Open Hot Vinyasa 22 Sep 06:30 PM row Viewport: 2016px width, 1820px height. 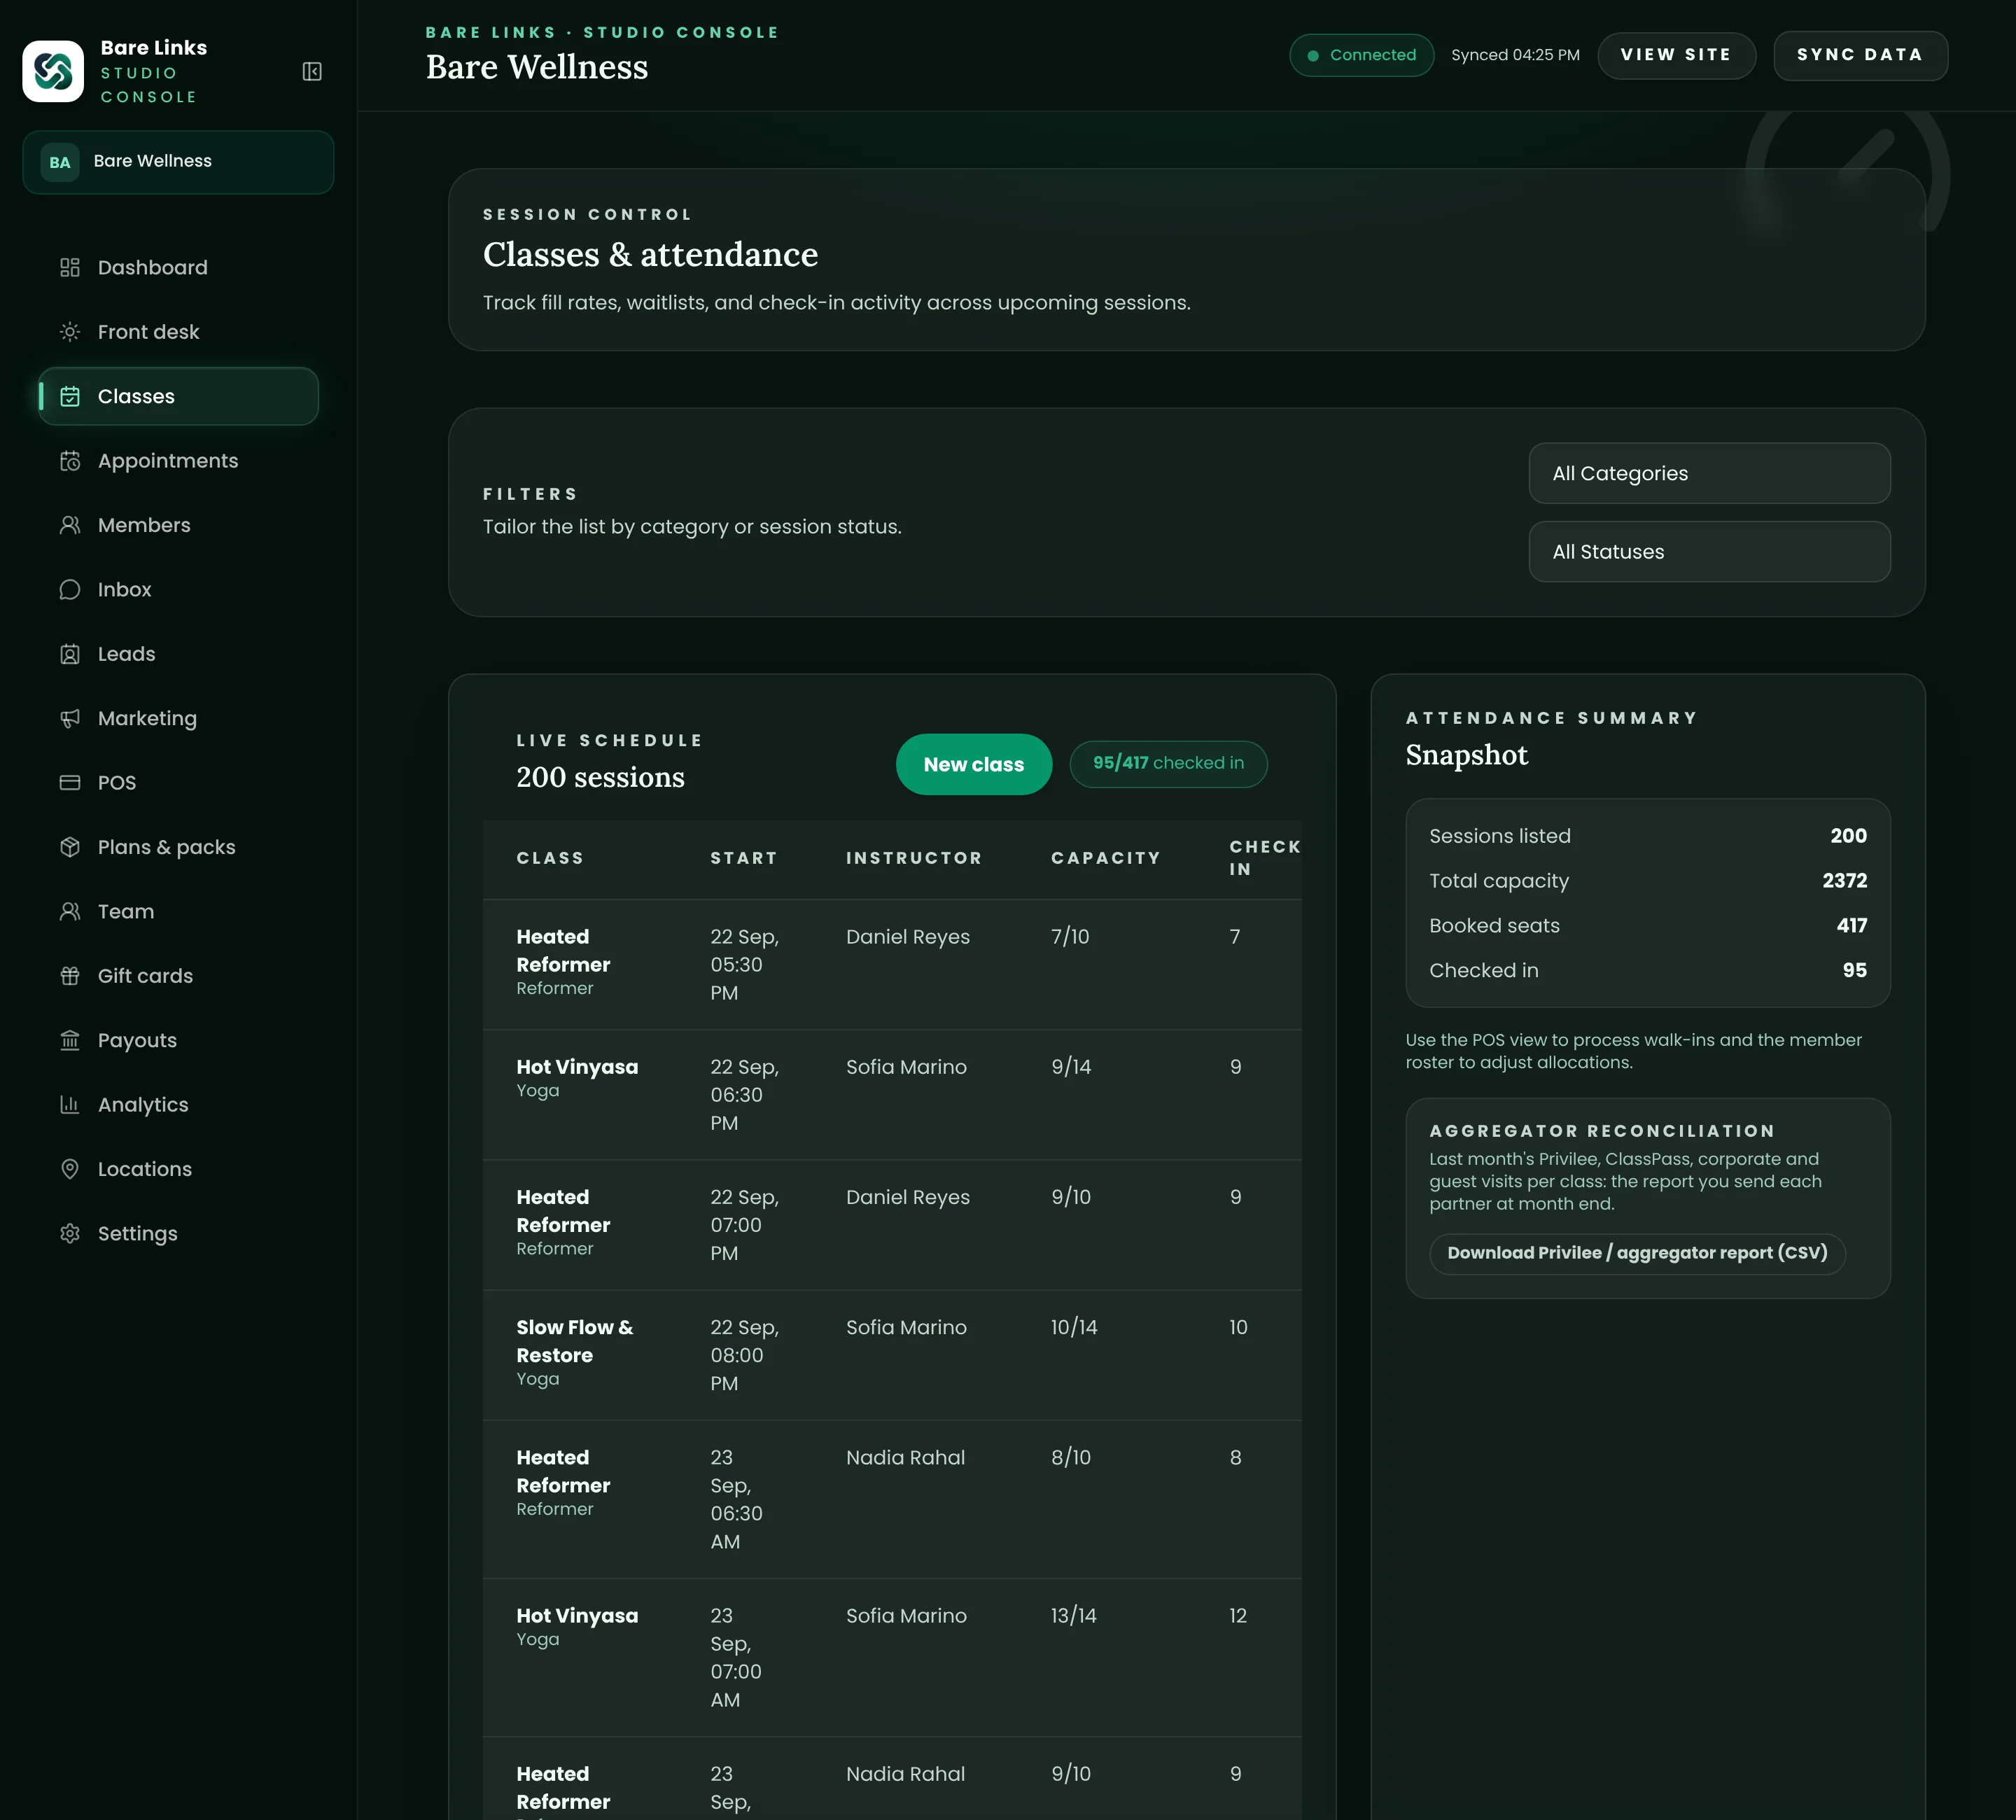tap(892, 1094)
